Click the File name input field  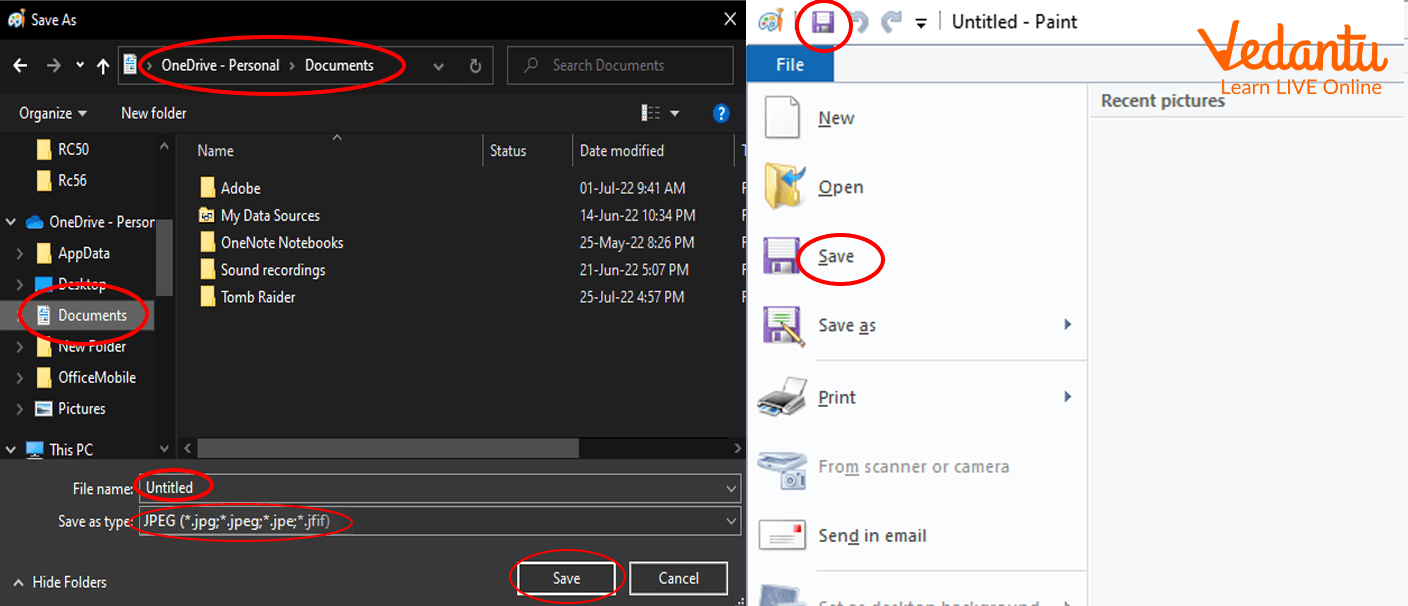pos(440,488)
